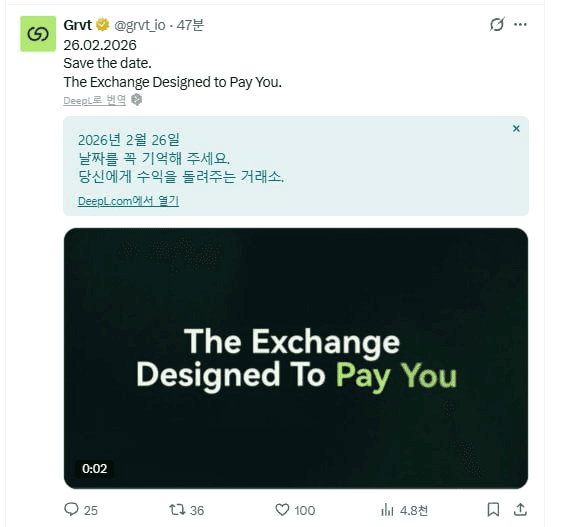
Task: Click the 'DeepL로 번역' translate link
Action: tap(94, 100)
